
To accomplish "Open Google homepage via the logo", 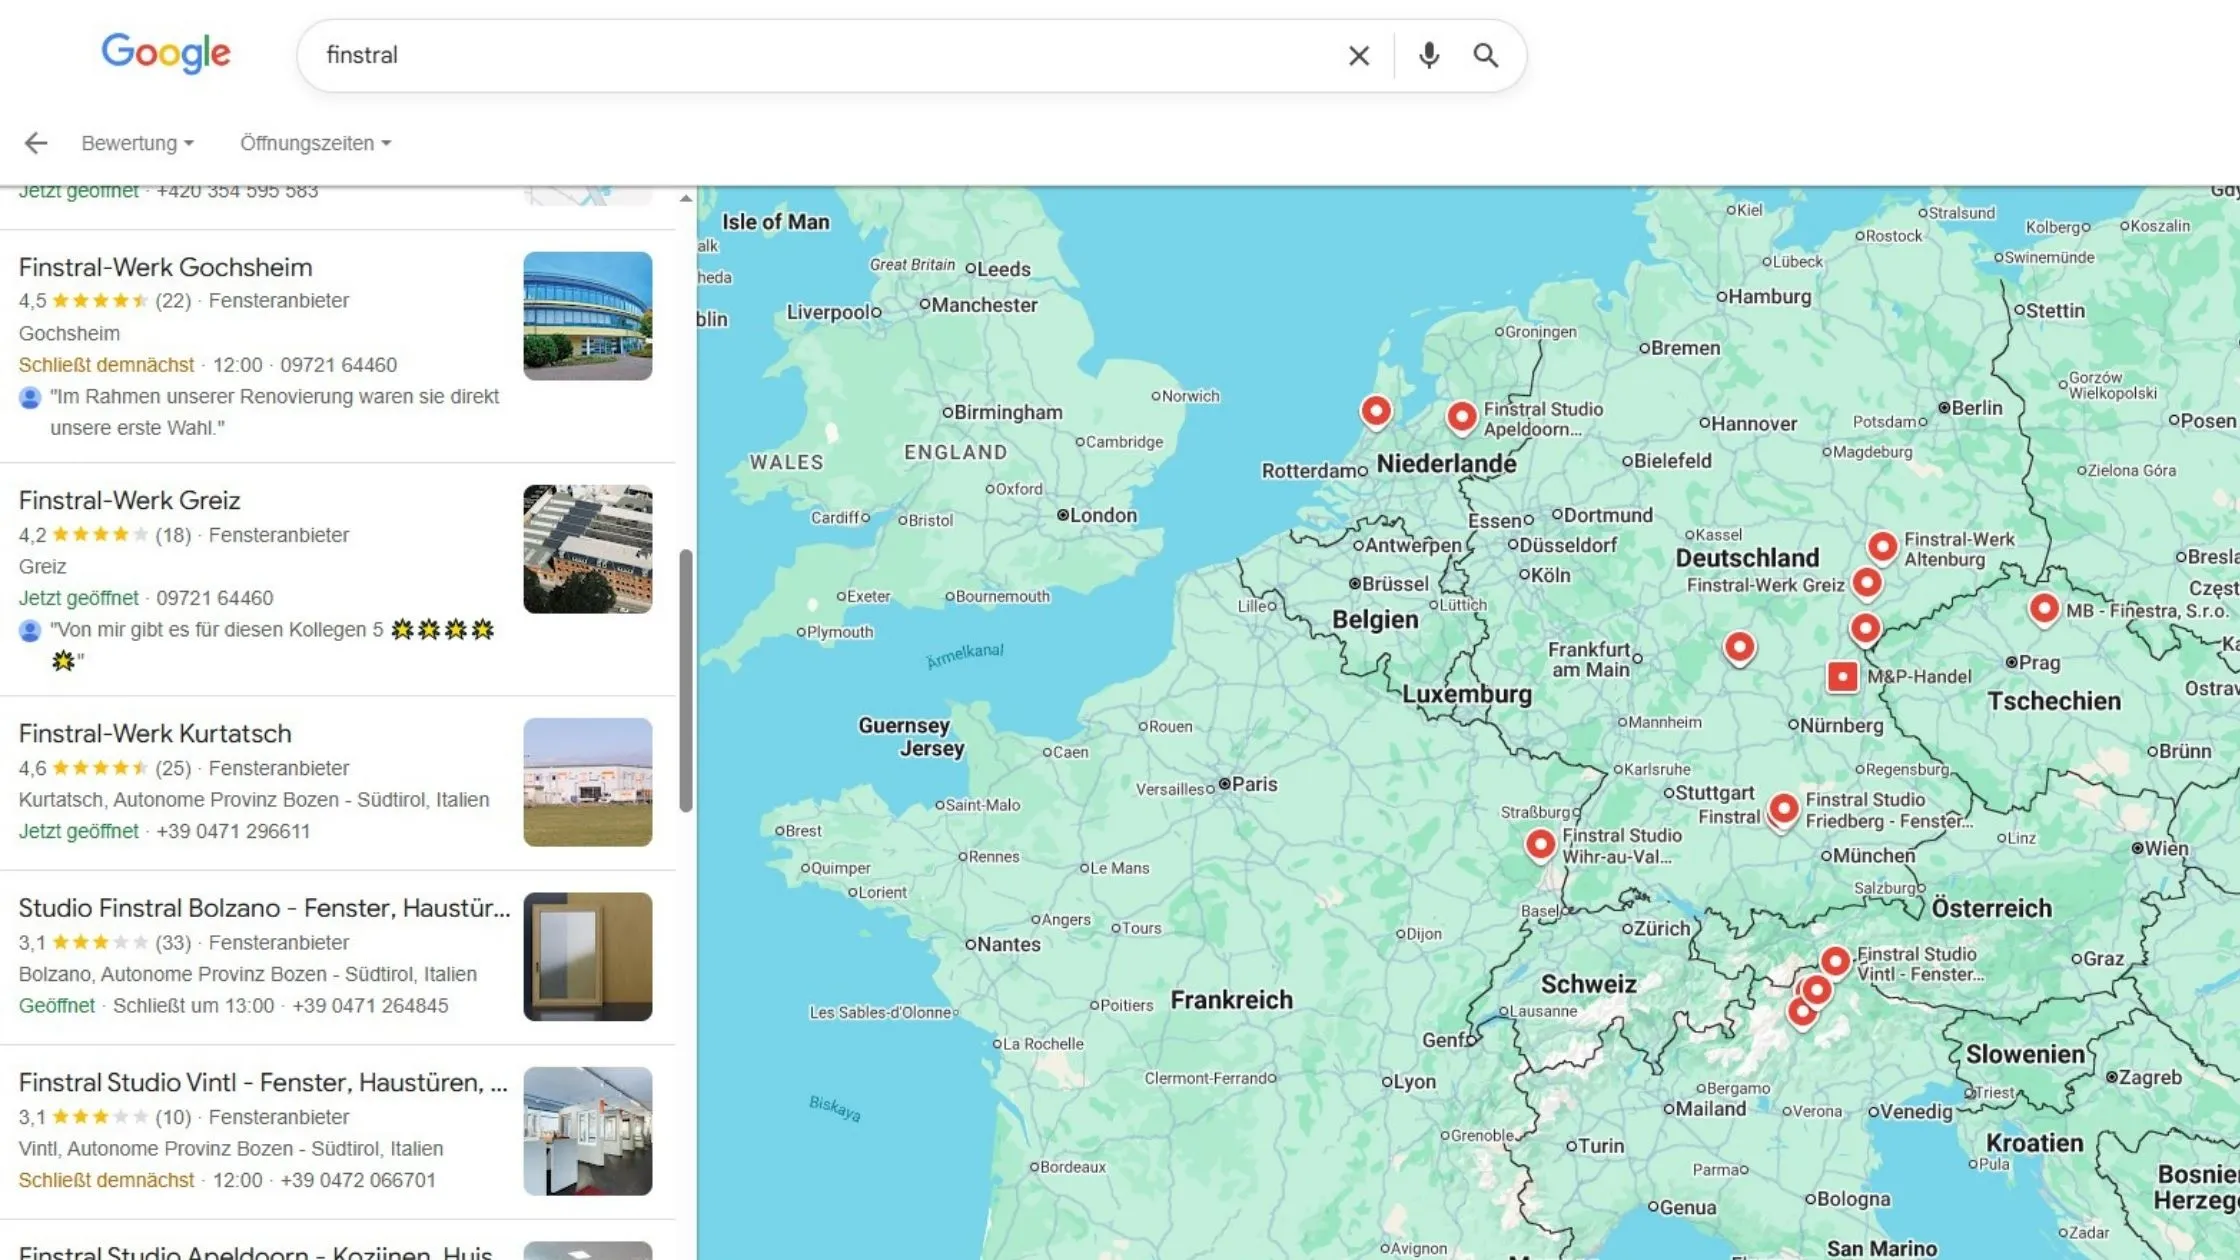I will click(x=166, y=53).
